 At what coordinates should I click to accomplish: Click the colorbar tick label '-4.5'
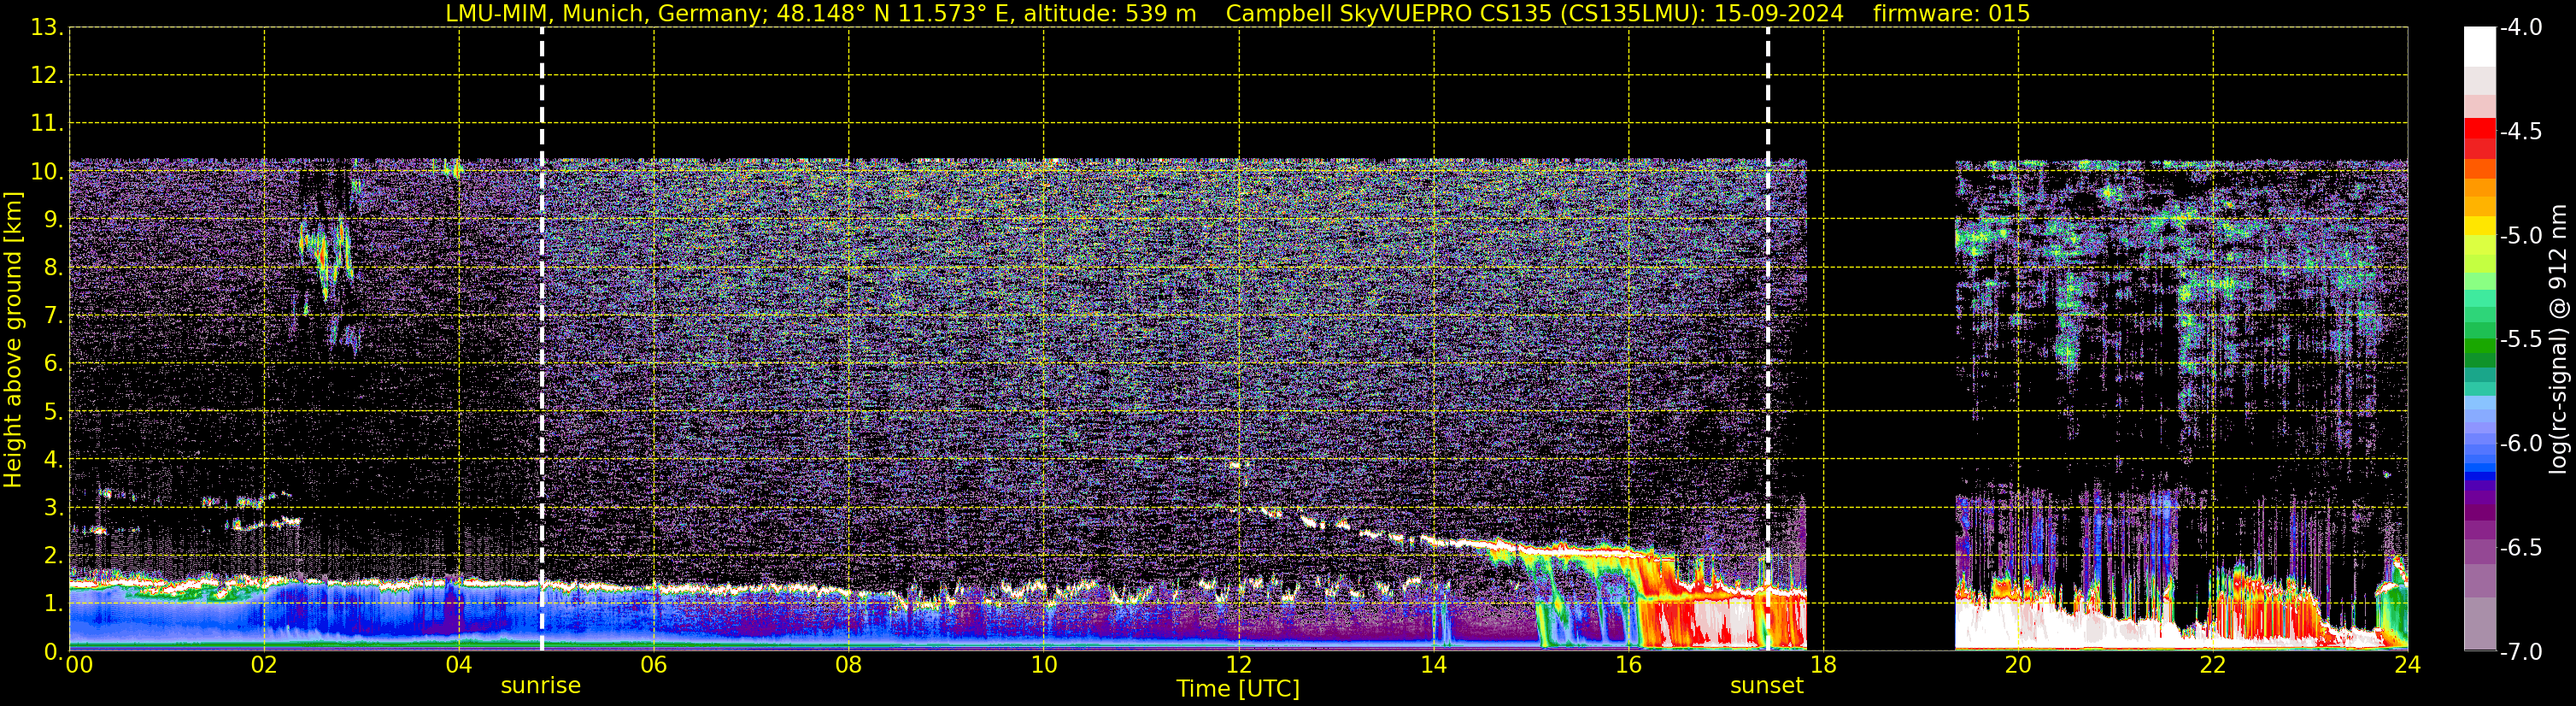2520,132
